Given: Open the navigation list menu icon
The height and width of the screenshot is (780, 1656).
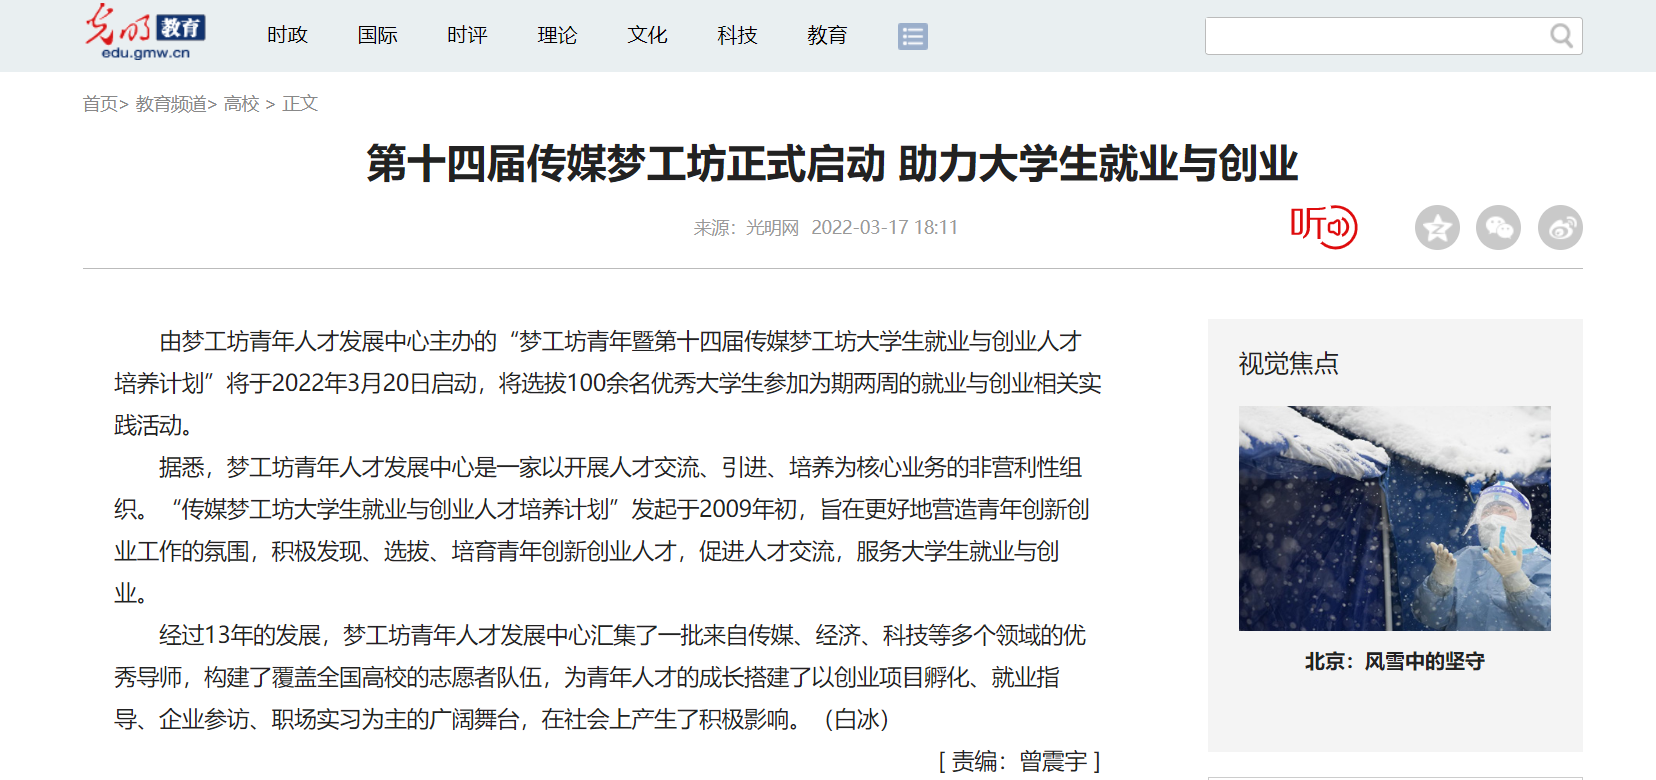Looking at the screenshot, I should click(x=913, y=36).
